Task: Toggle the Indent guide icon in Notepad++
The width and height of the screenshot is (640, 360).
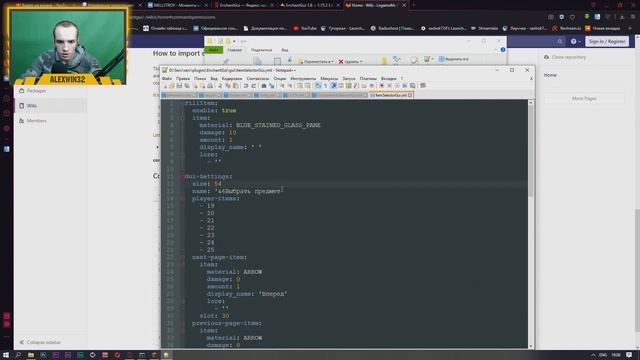Action: pos(333,86)
